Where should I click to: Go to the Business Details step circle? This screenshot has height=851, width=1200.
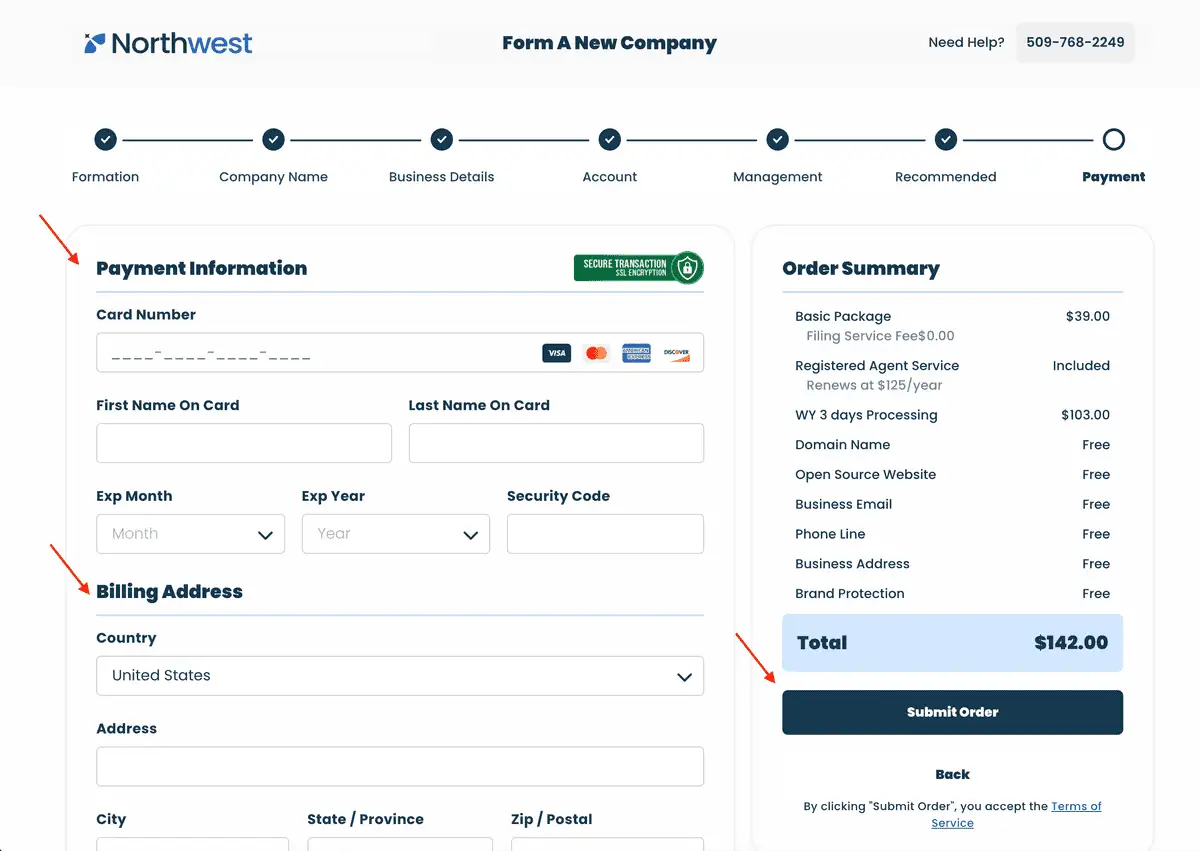pos(441,140)
